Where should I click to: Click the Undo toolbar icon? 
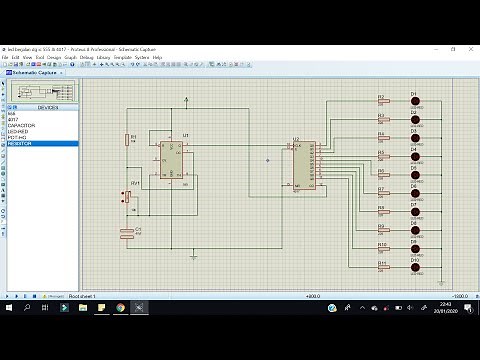(133, 64)
